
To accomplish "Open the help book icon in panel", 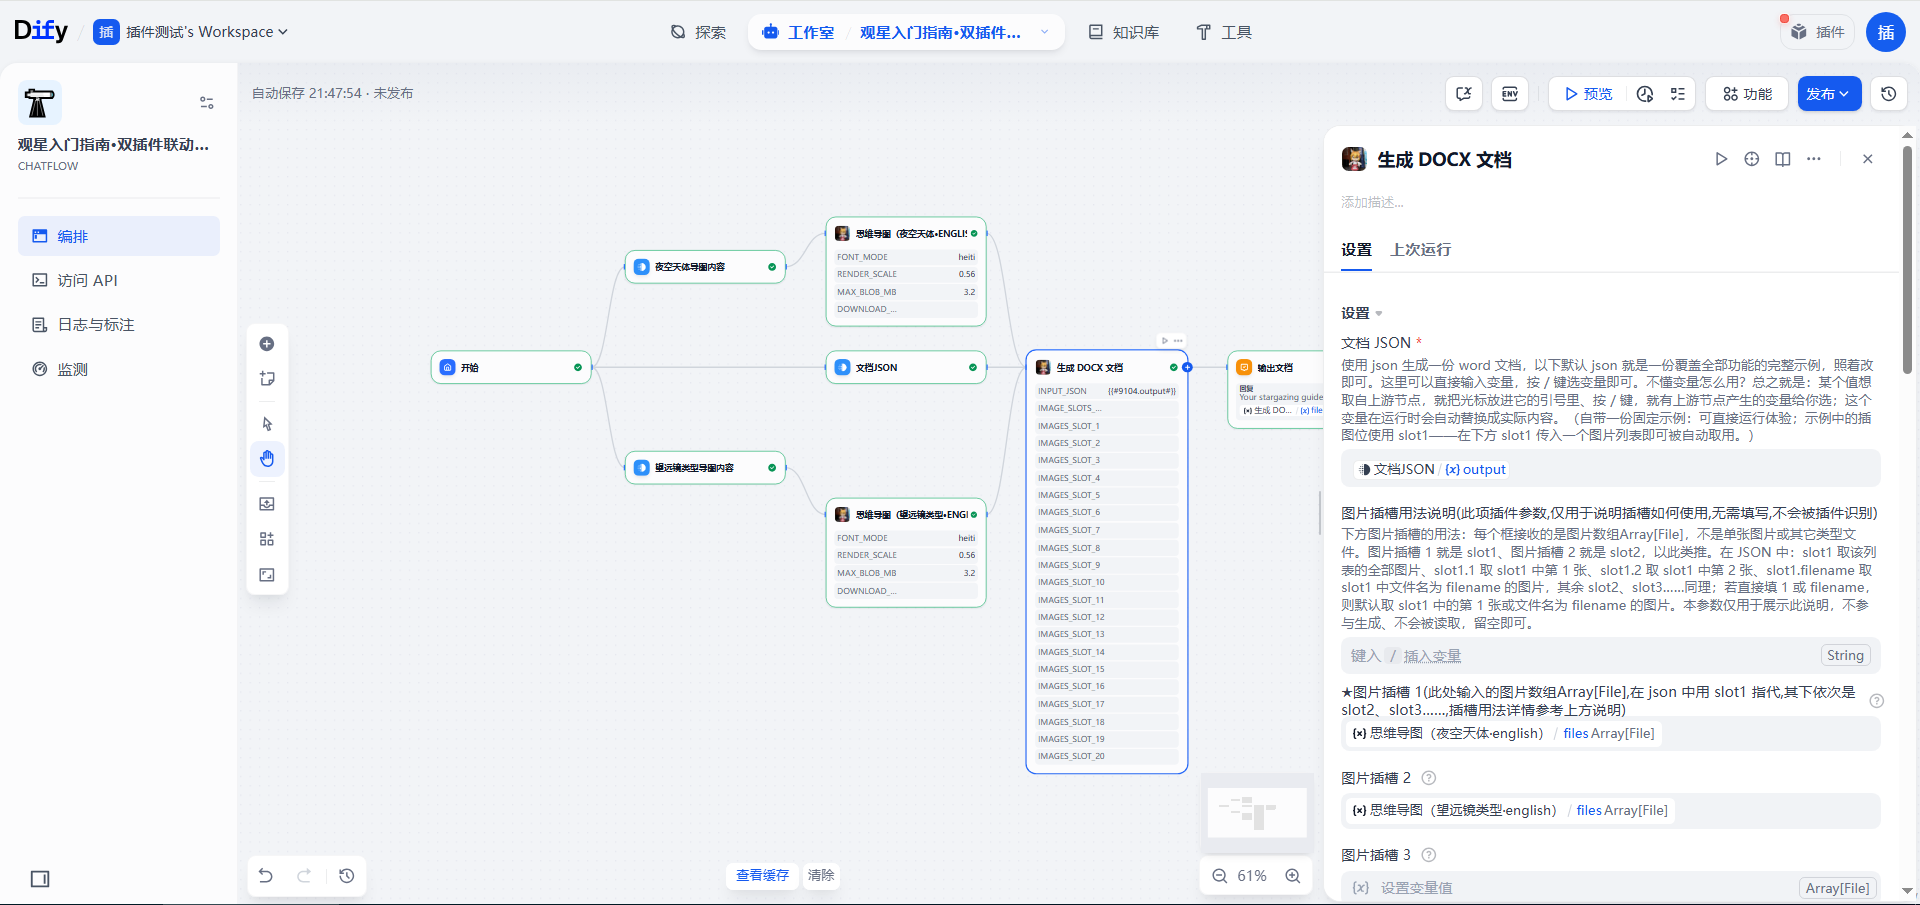I will click(x=1783, y=159).
